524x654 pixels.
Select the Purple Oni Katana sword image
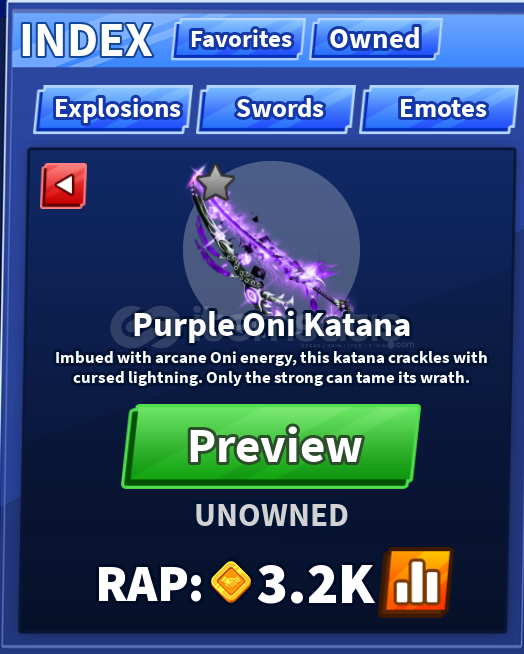(267, 244)
